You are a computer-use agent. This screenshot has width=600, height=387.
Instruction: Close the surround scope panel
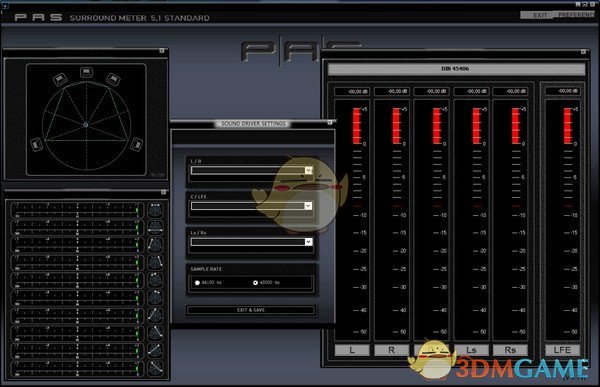tap(162, 51)
